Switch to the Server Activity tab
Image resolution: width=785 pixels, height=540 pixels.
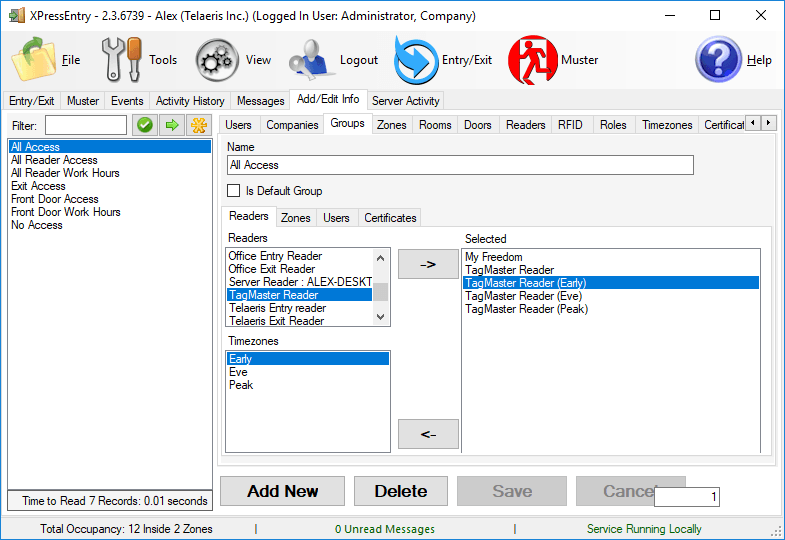[x=406, y=101]
